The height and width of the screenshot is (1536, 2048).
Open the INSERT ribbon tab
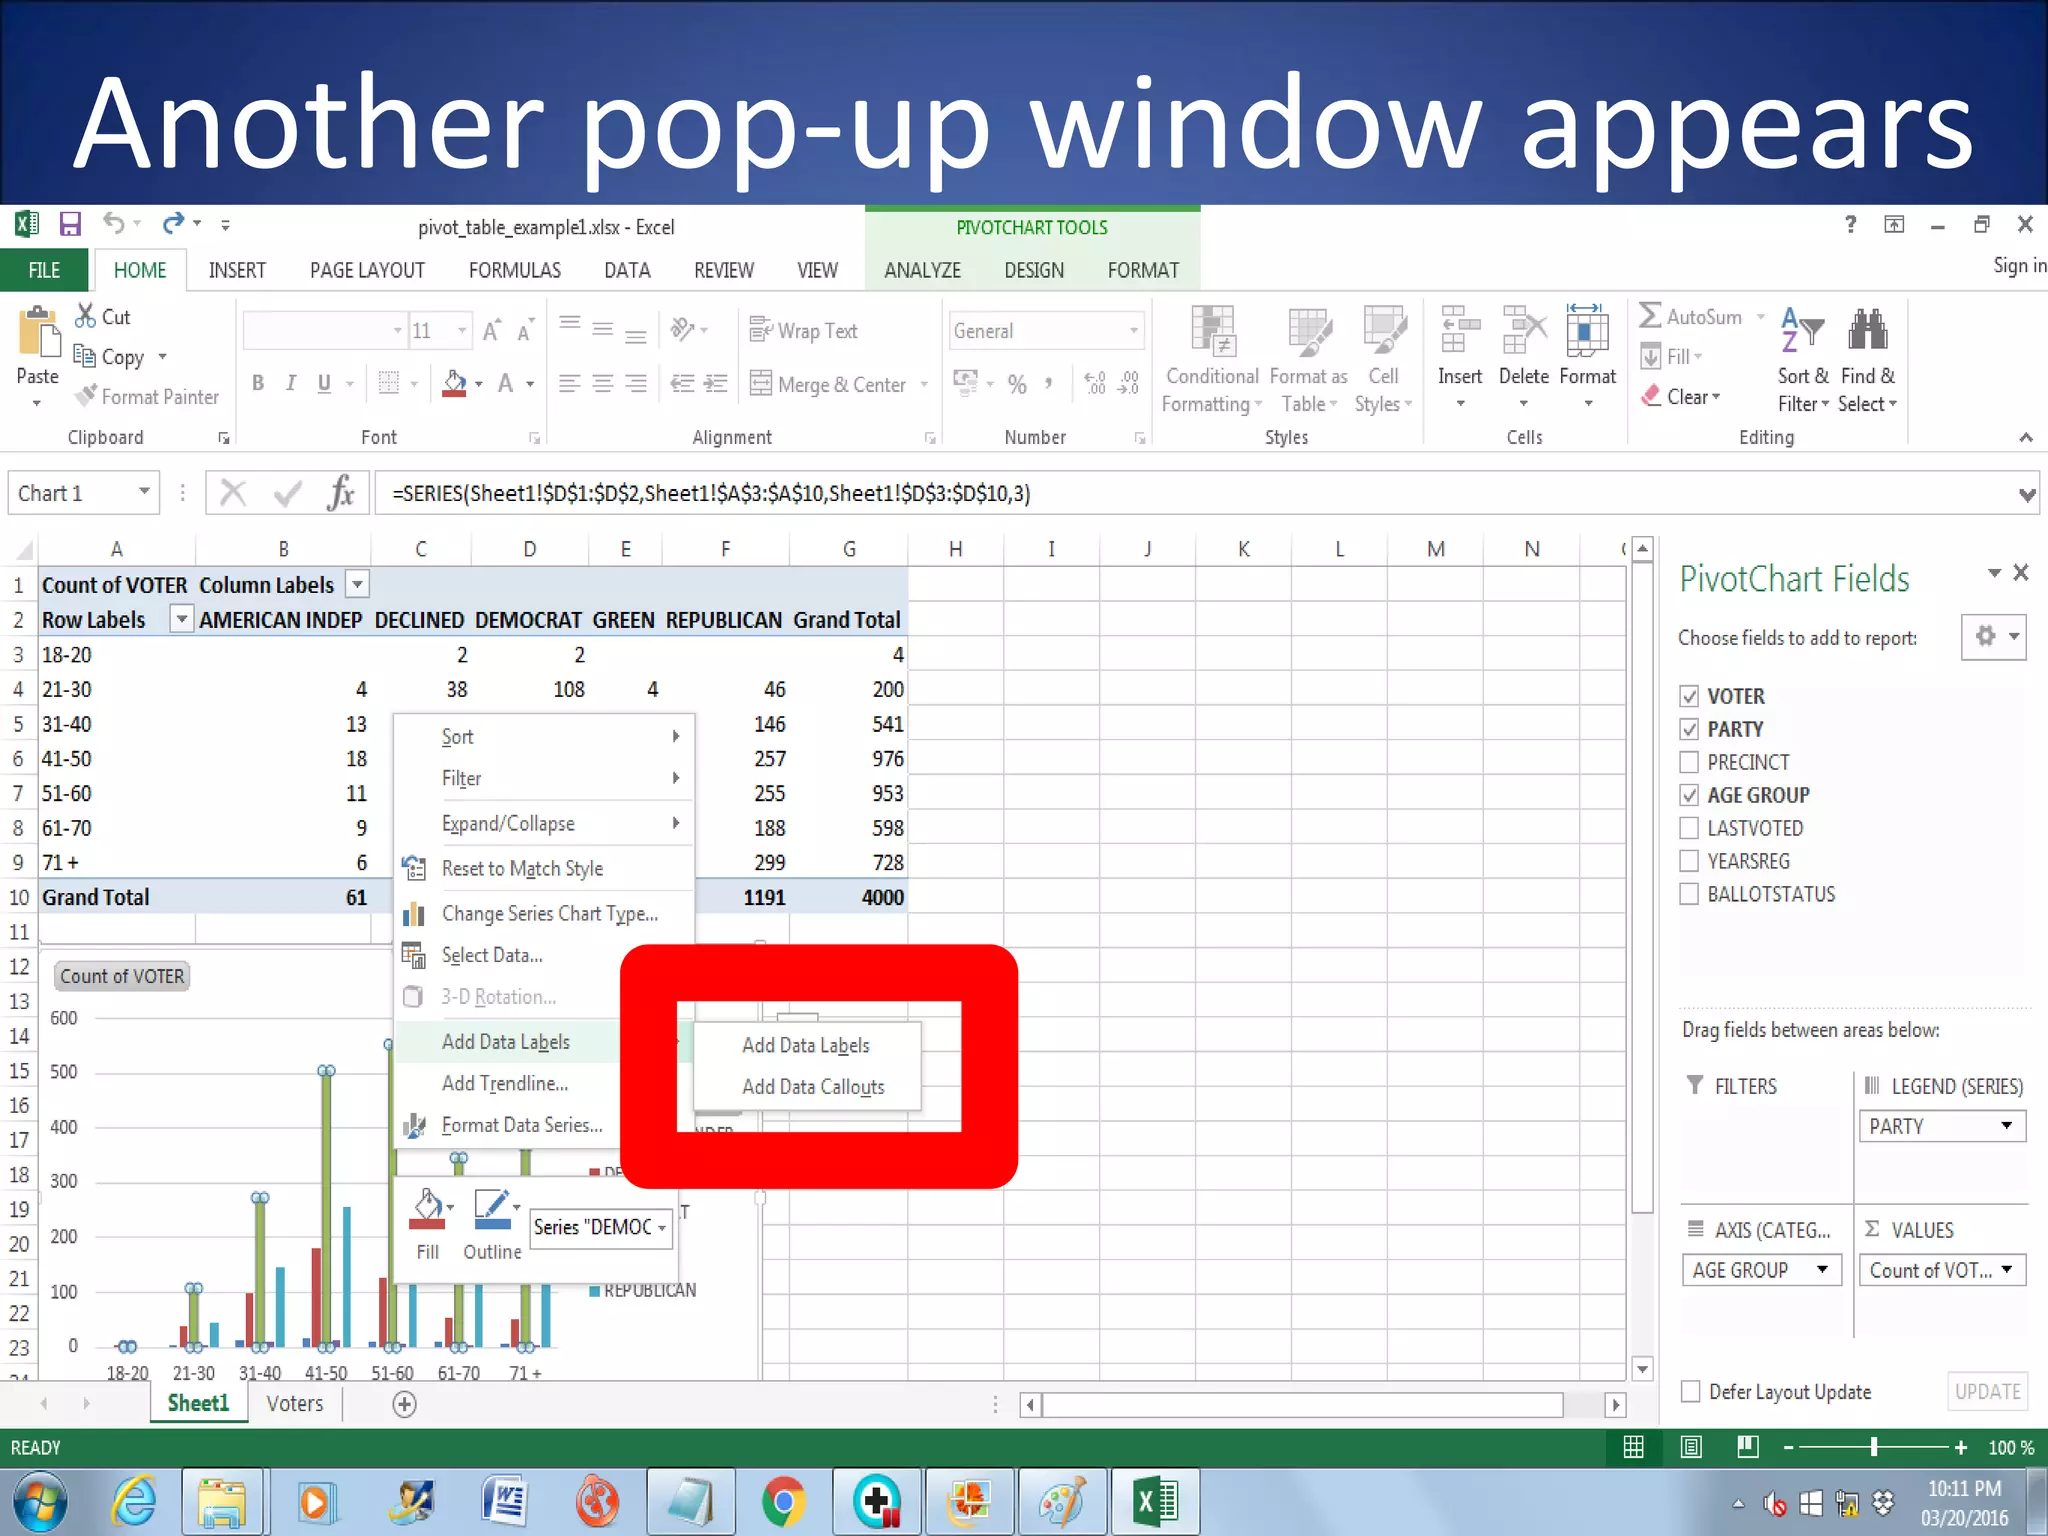click(x=237, y=270)
